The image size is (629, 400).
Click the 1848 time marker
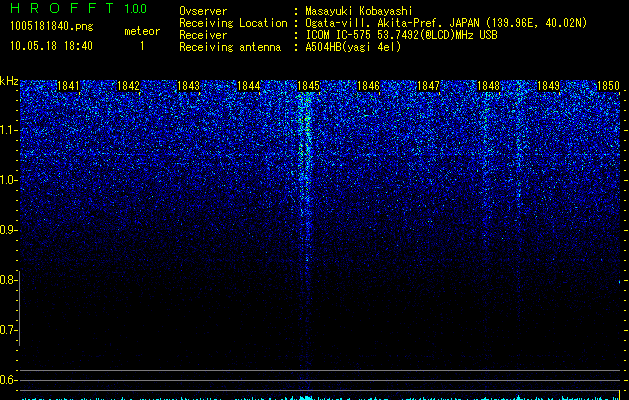click(489, 86)
